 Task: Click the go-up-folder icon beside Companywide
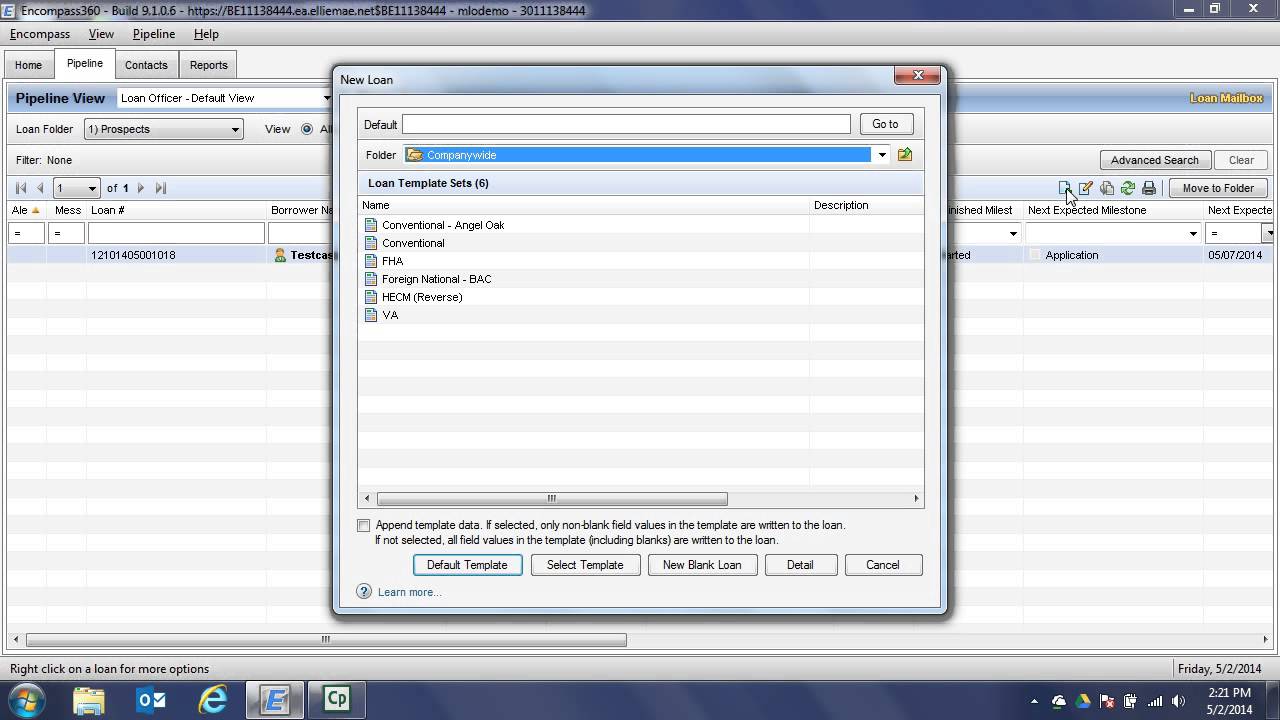point(905,154)
